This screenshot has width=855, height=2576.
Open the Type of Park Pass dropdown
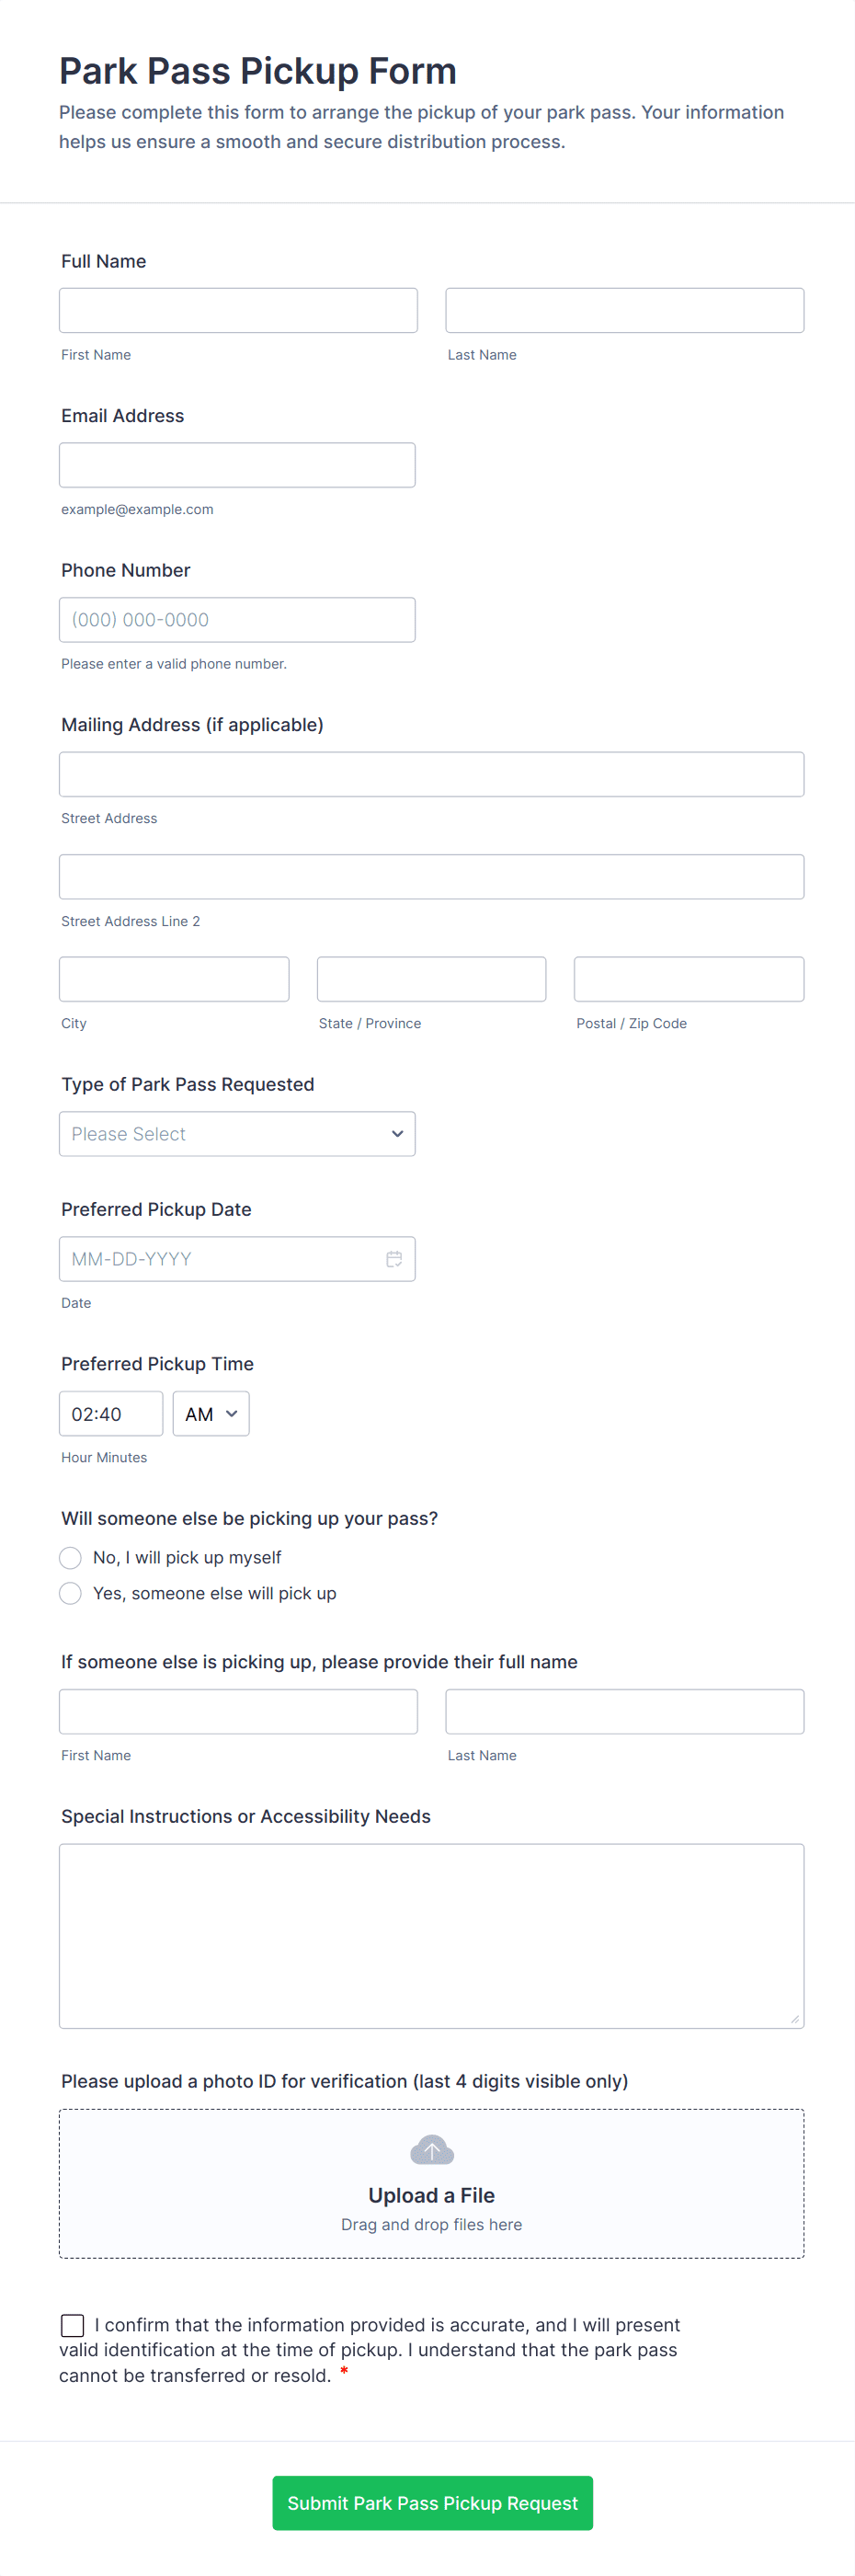tap(237, 1134)
